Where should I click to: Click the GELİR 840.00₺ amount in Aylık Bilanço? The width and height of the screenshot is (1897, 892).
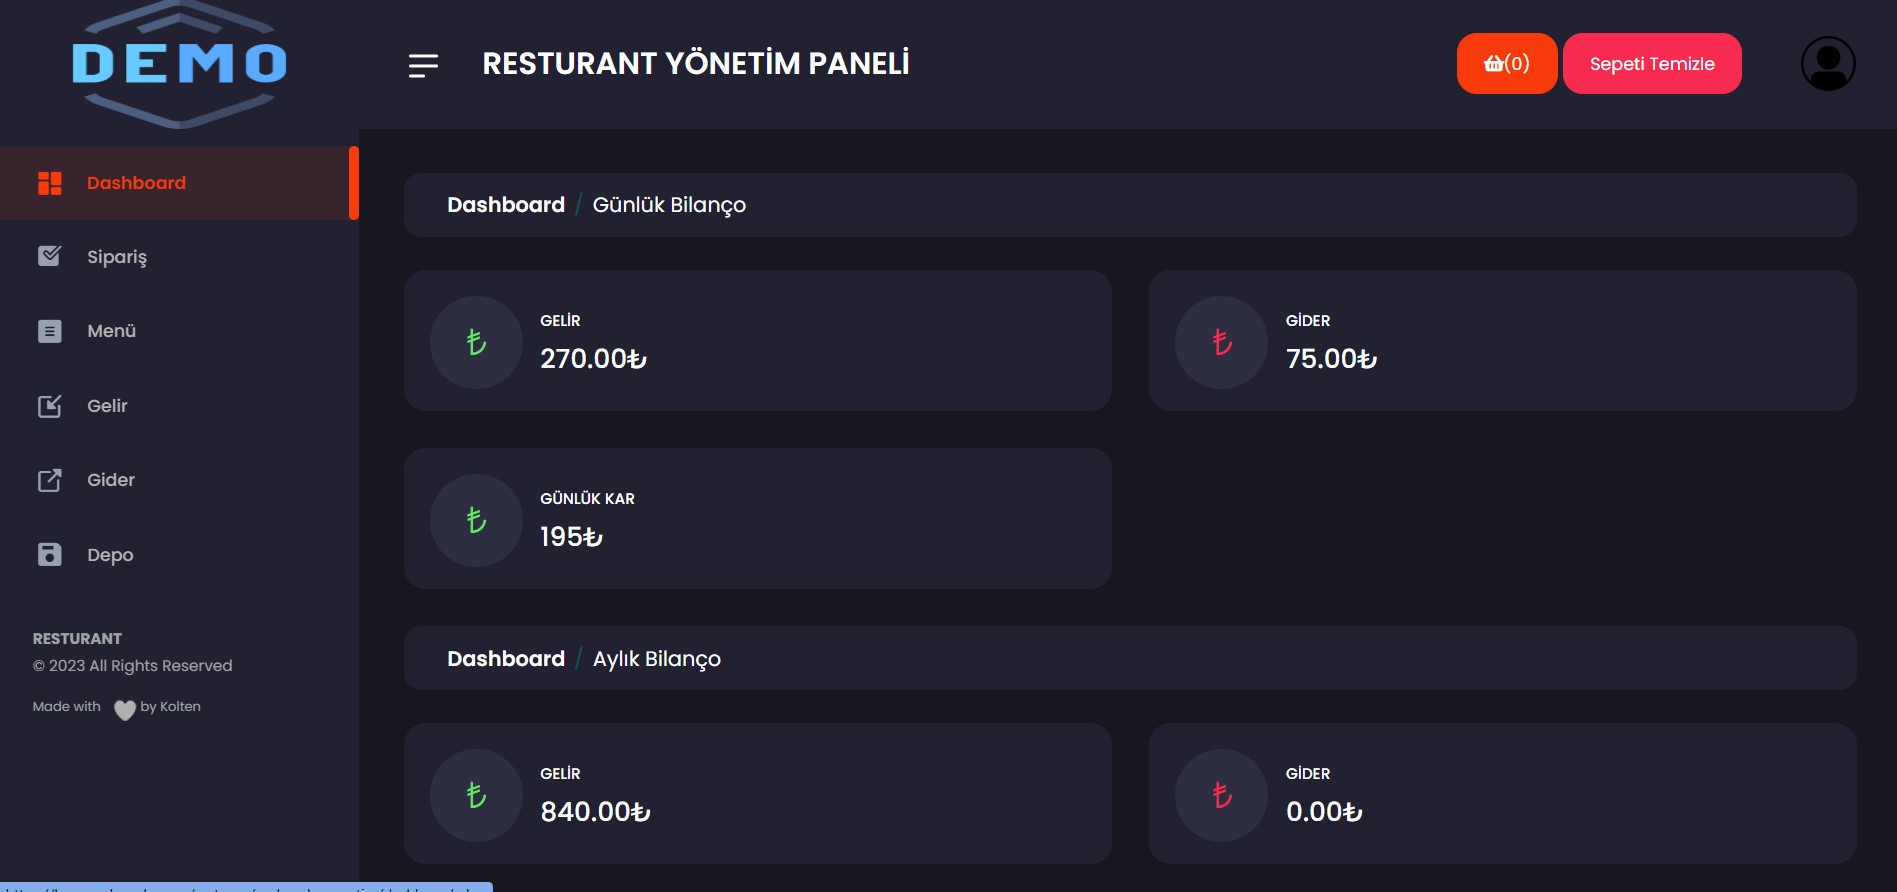pos(595,811)
